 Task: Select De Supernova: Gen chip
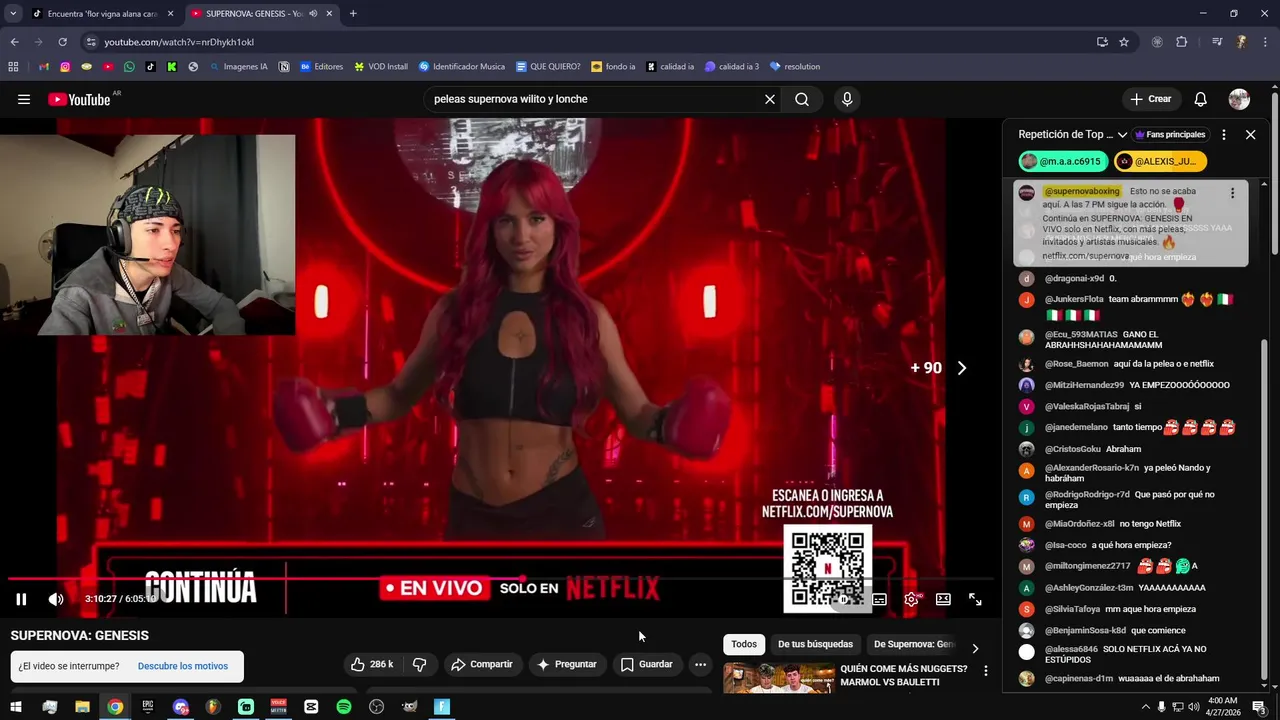click(914, 644)
